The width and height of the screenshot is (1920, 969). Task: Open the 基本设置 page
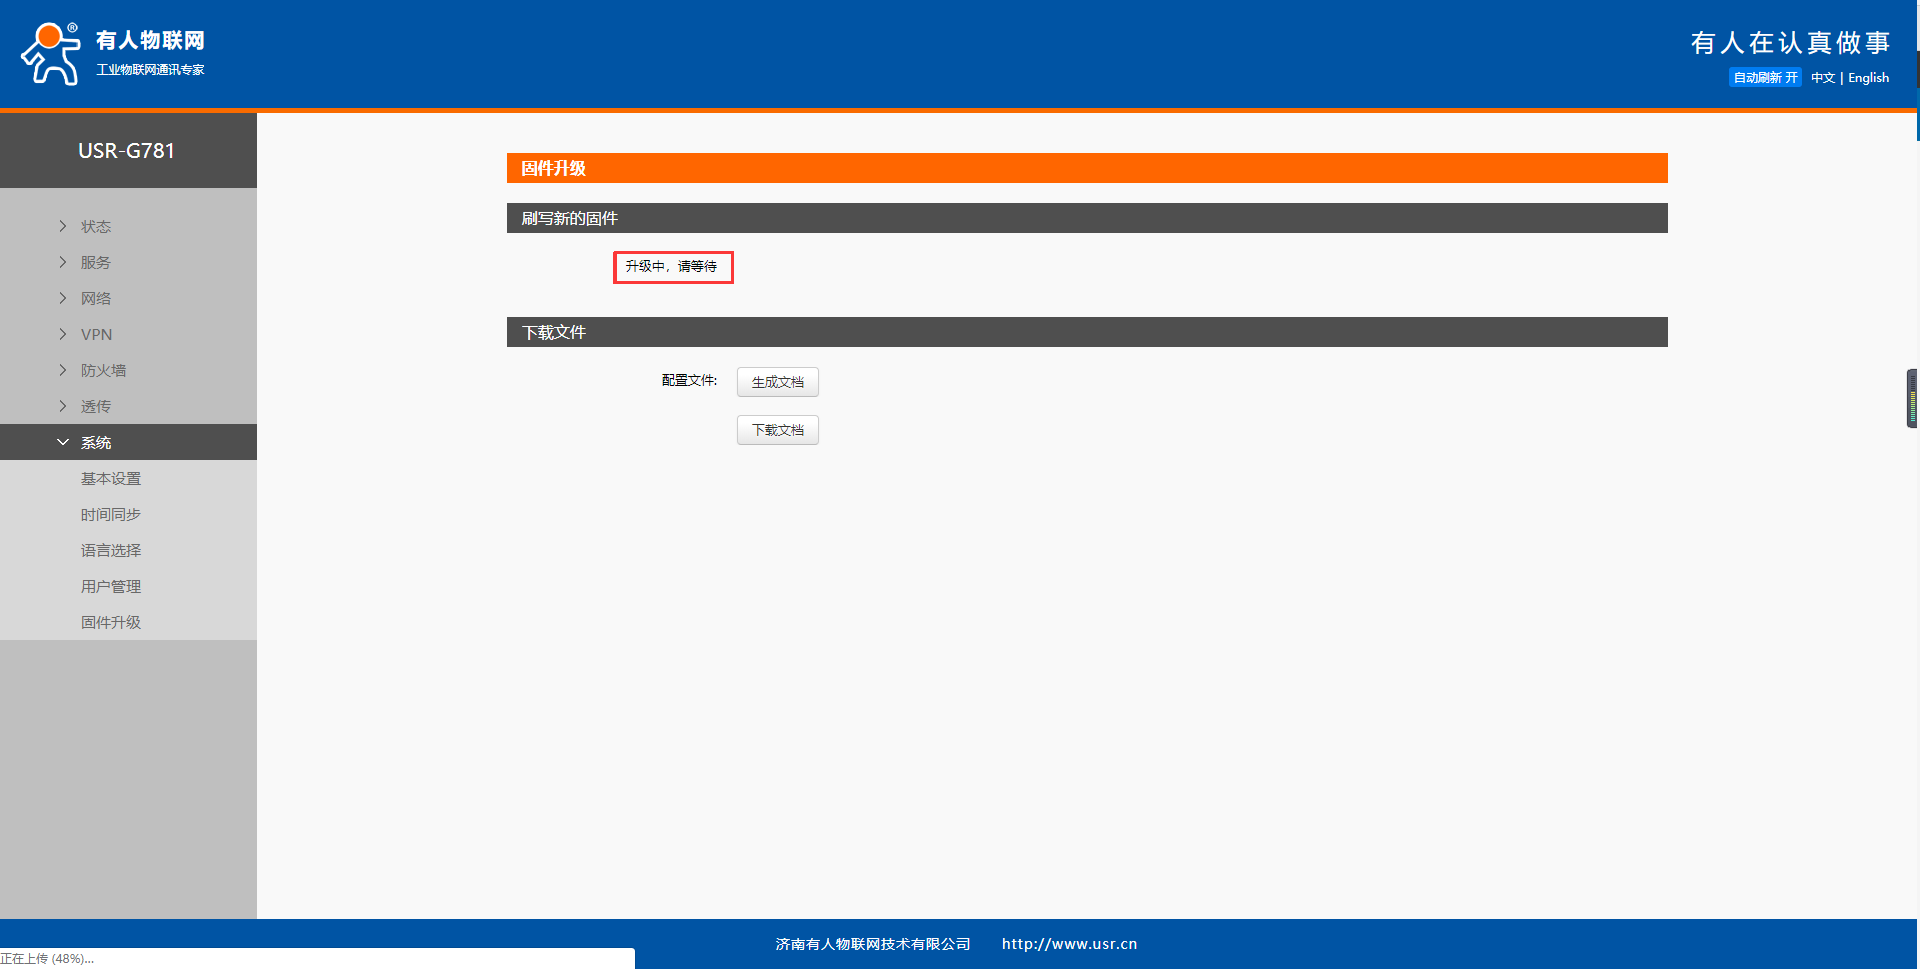click(111, 479)
